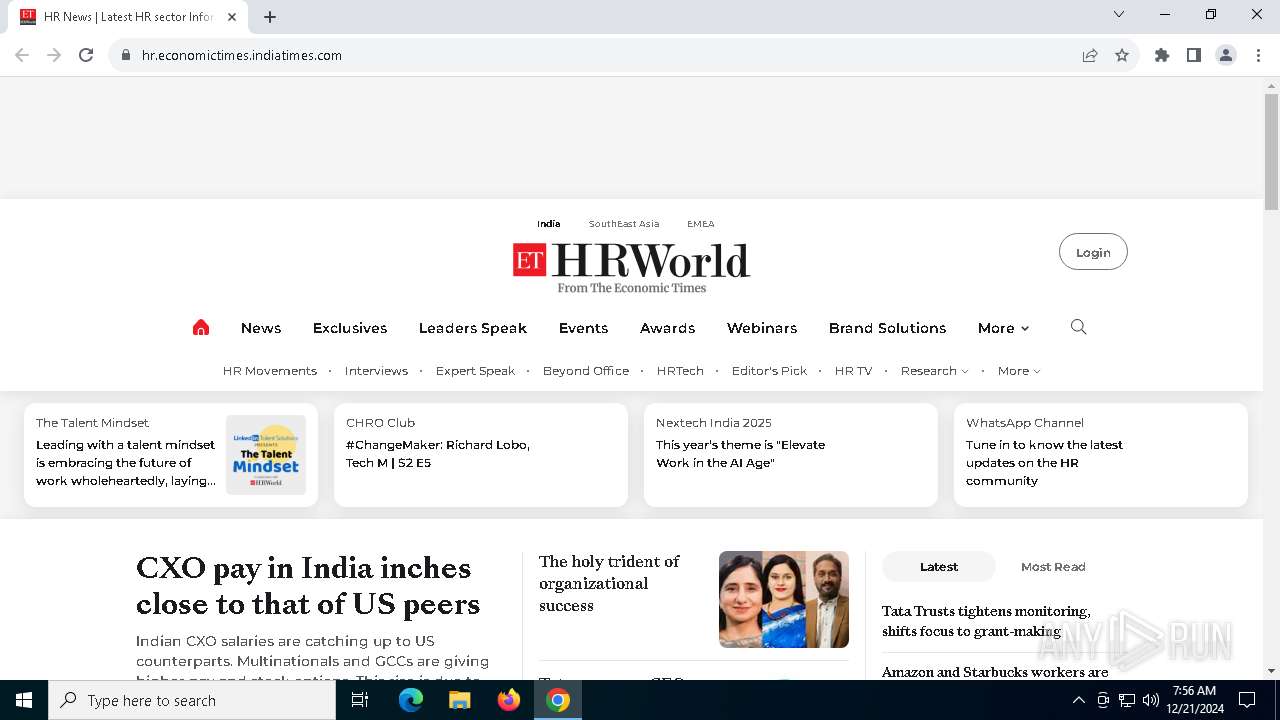Expand the Research dropdown
Viewport: 1280px width, 720px height.
tap(934, 371)
